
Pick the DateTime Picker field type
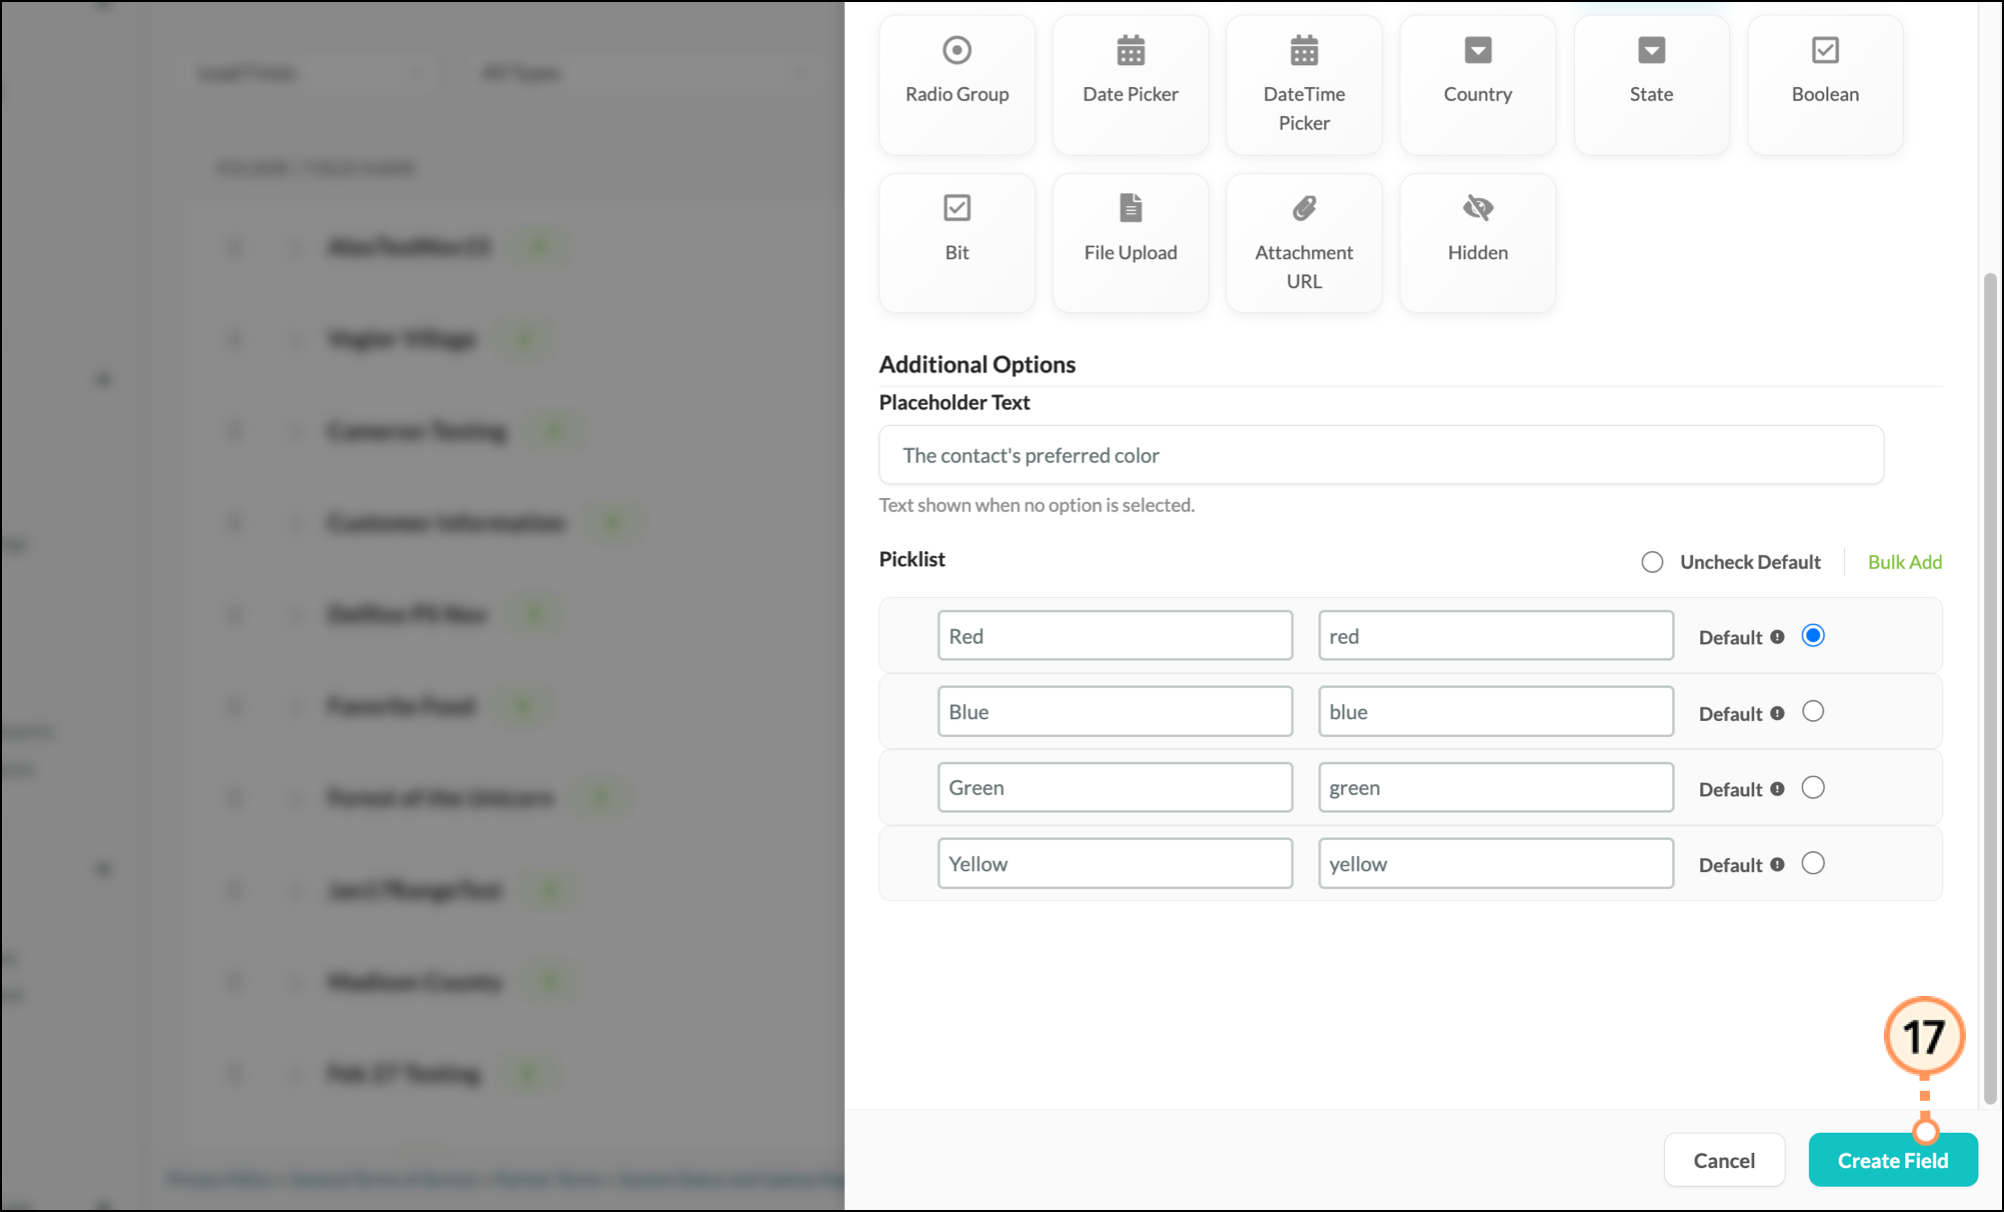1304,84
